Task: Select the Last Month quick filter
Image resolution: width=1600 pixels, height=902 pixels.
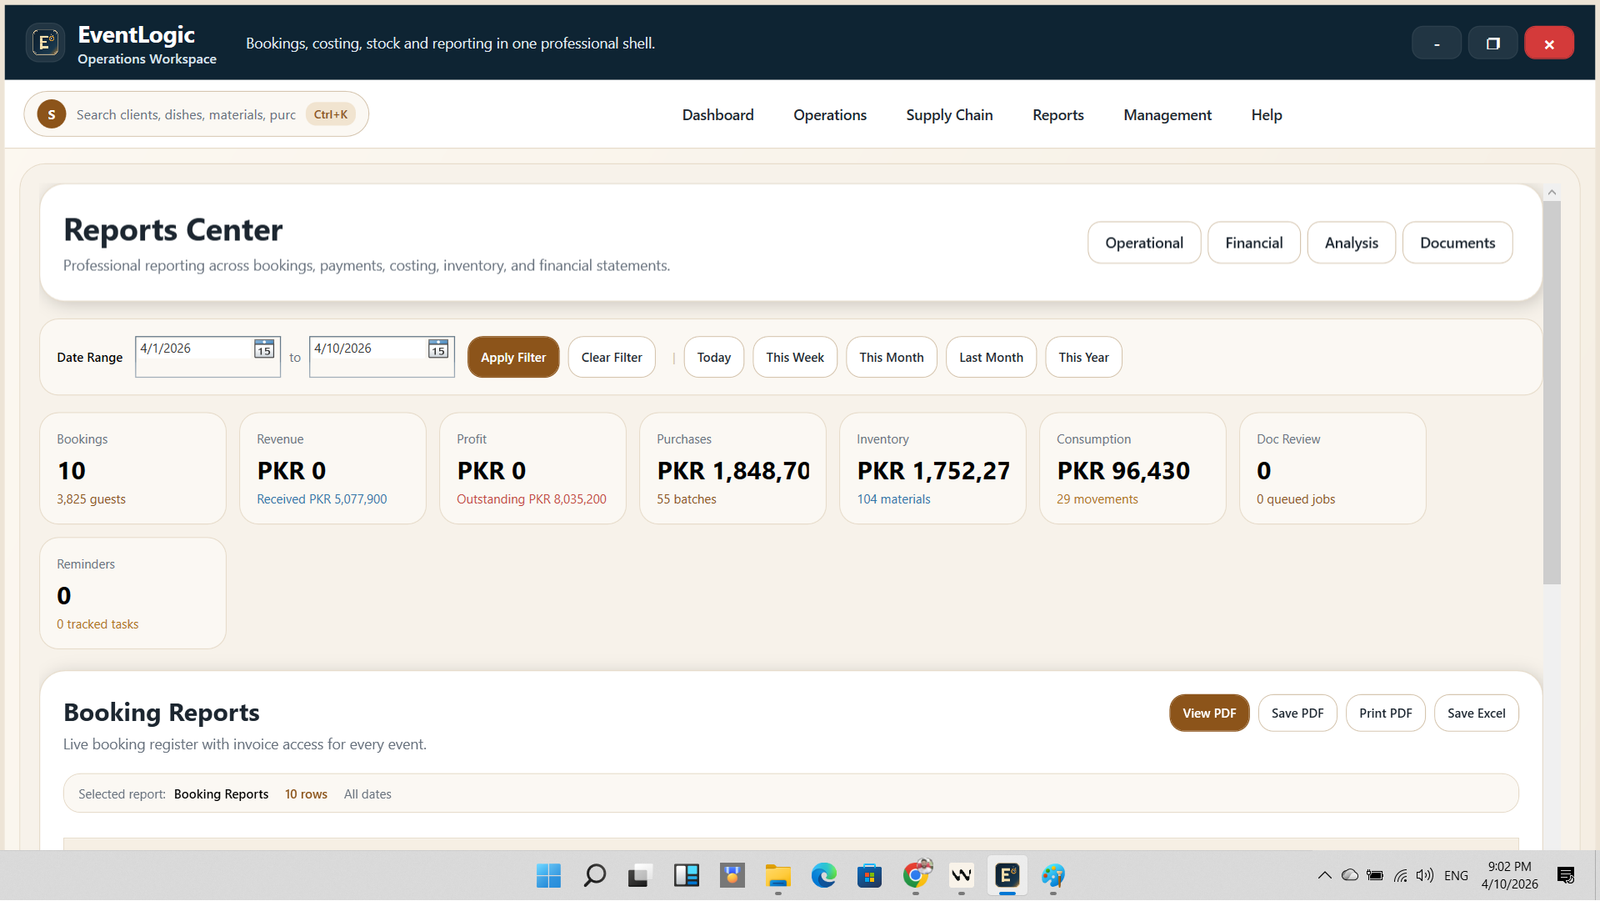Action: 991,358
